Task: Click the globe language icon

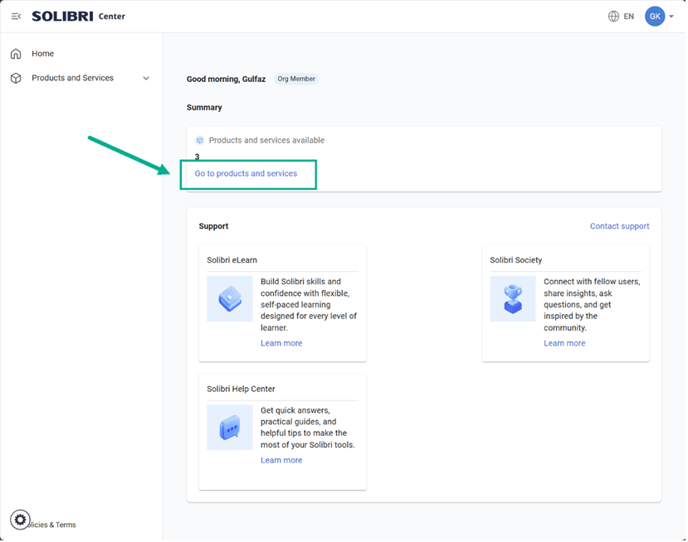Action: (x=613, y=16)
